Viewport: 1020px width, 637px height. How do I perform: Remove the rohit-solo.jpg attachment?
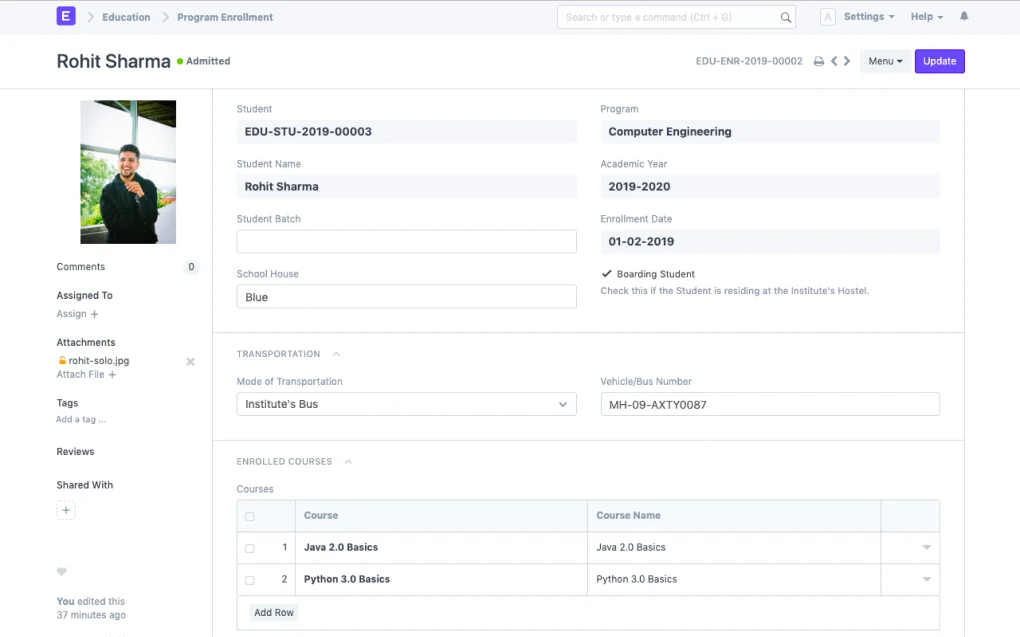coord(190,362)
